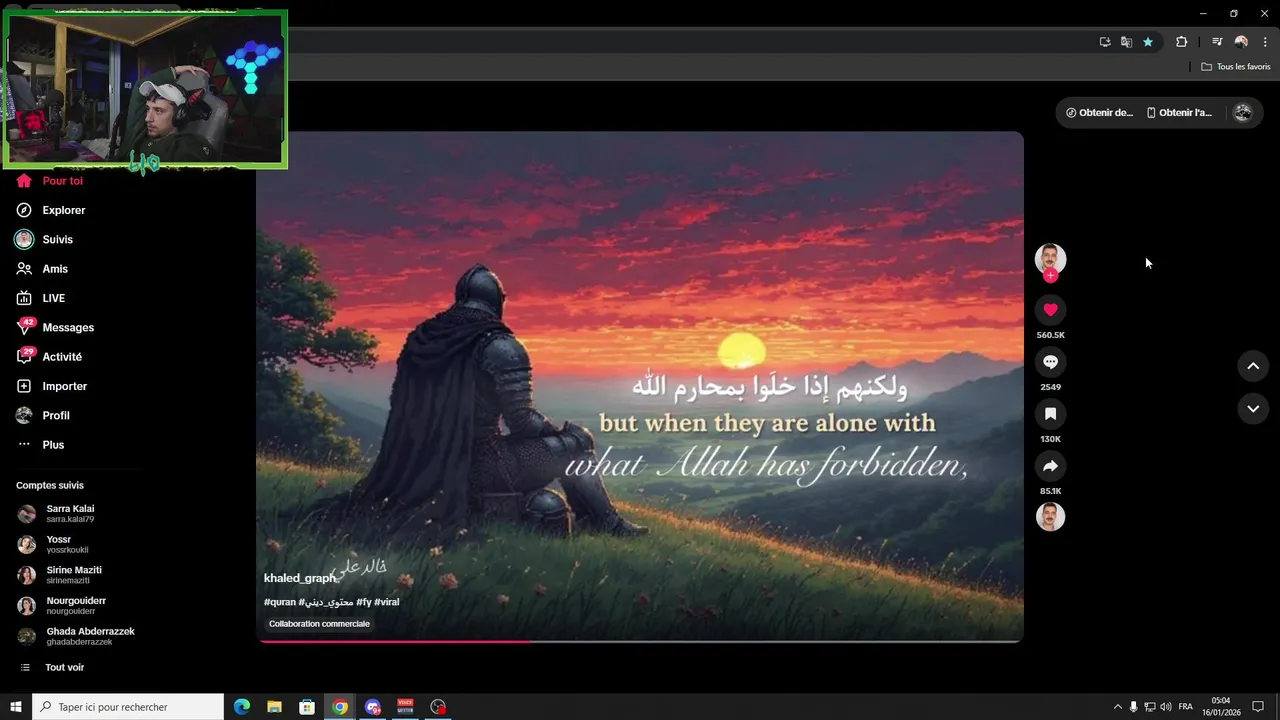Like the video with the heart icon
The image size is (1280, 720).
[1050, 310]
